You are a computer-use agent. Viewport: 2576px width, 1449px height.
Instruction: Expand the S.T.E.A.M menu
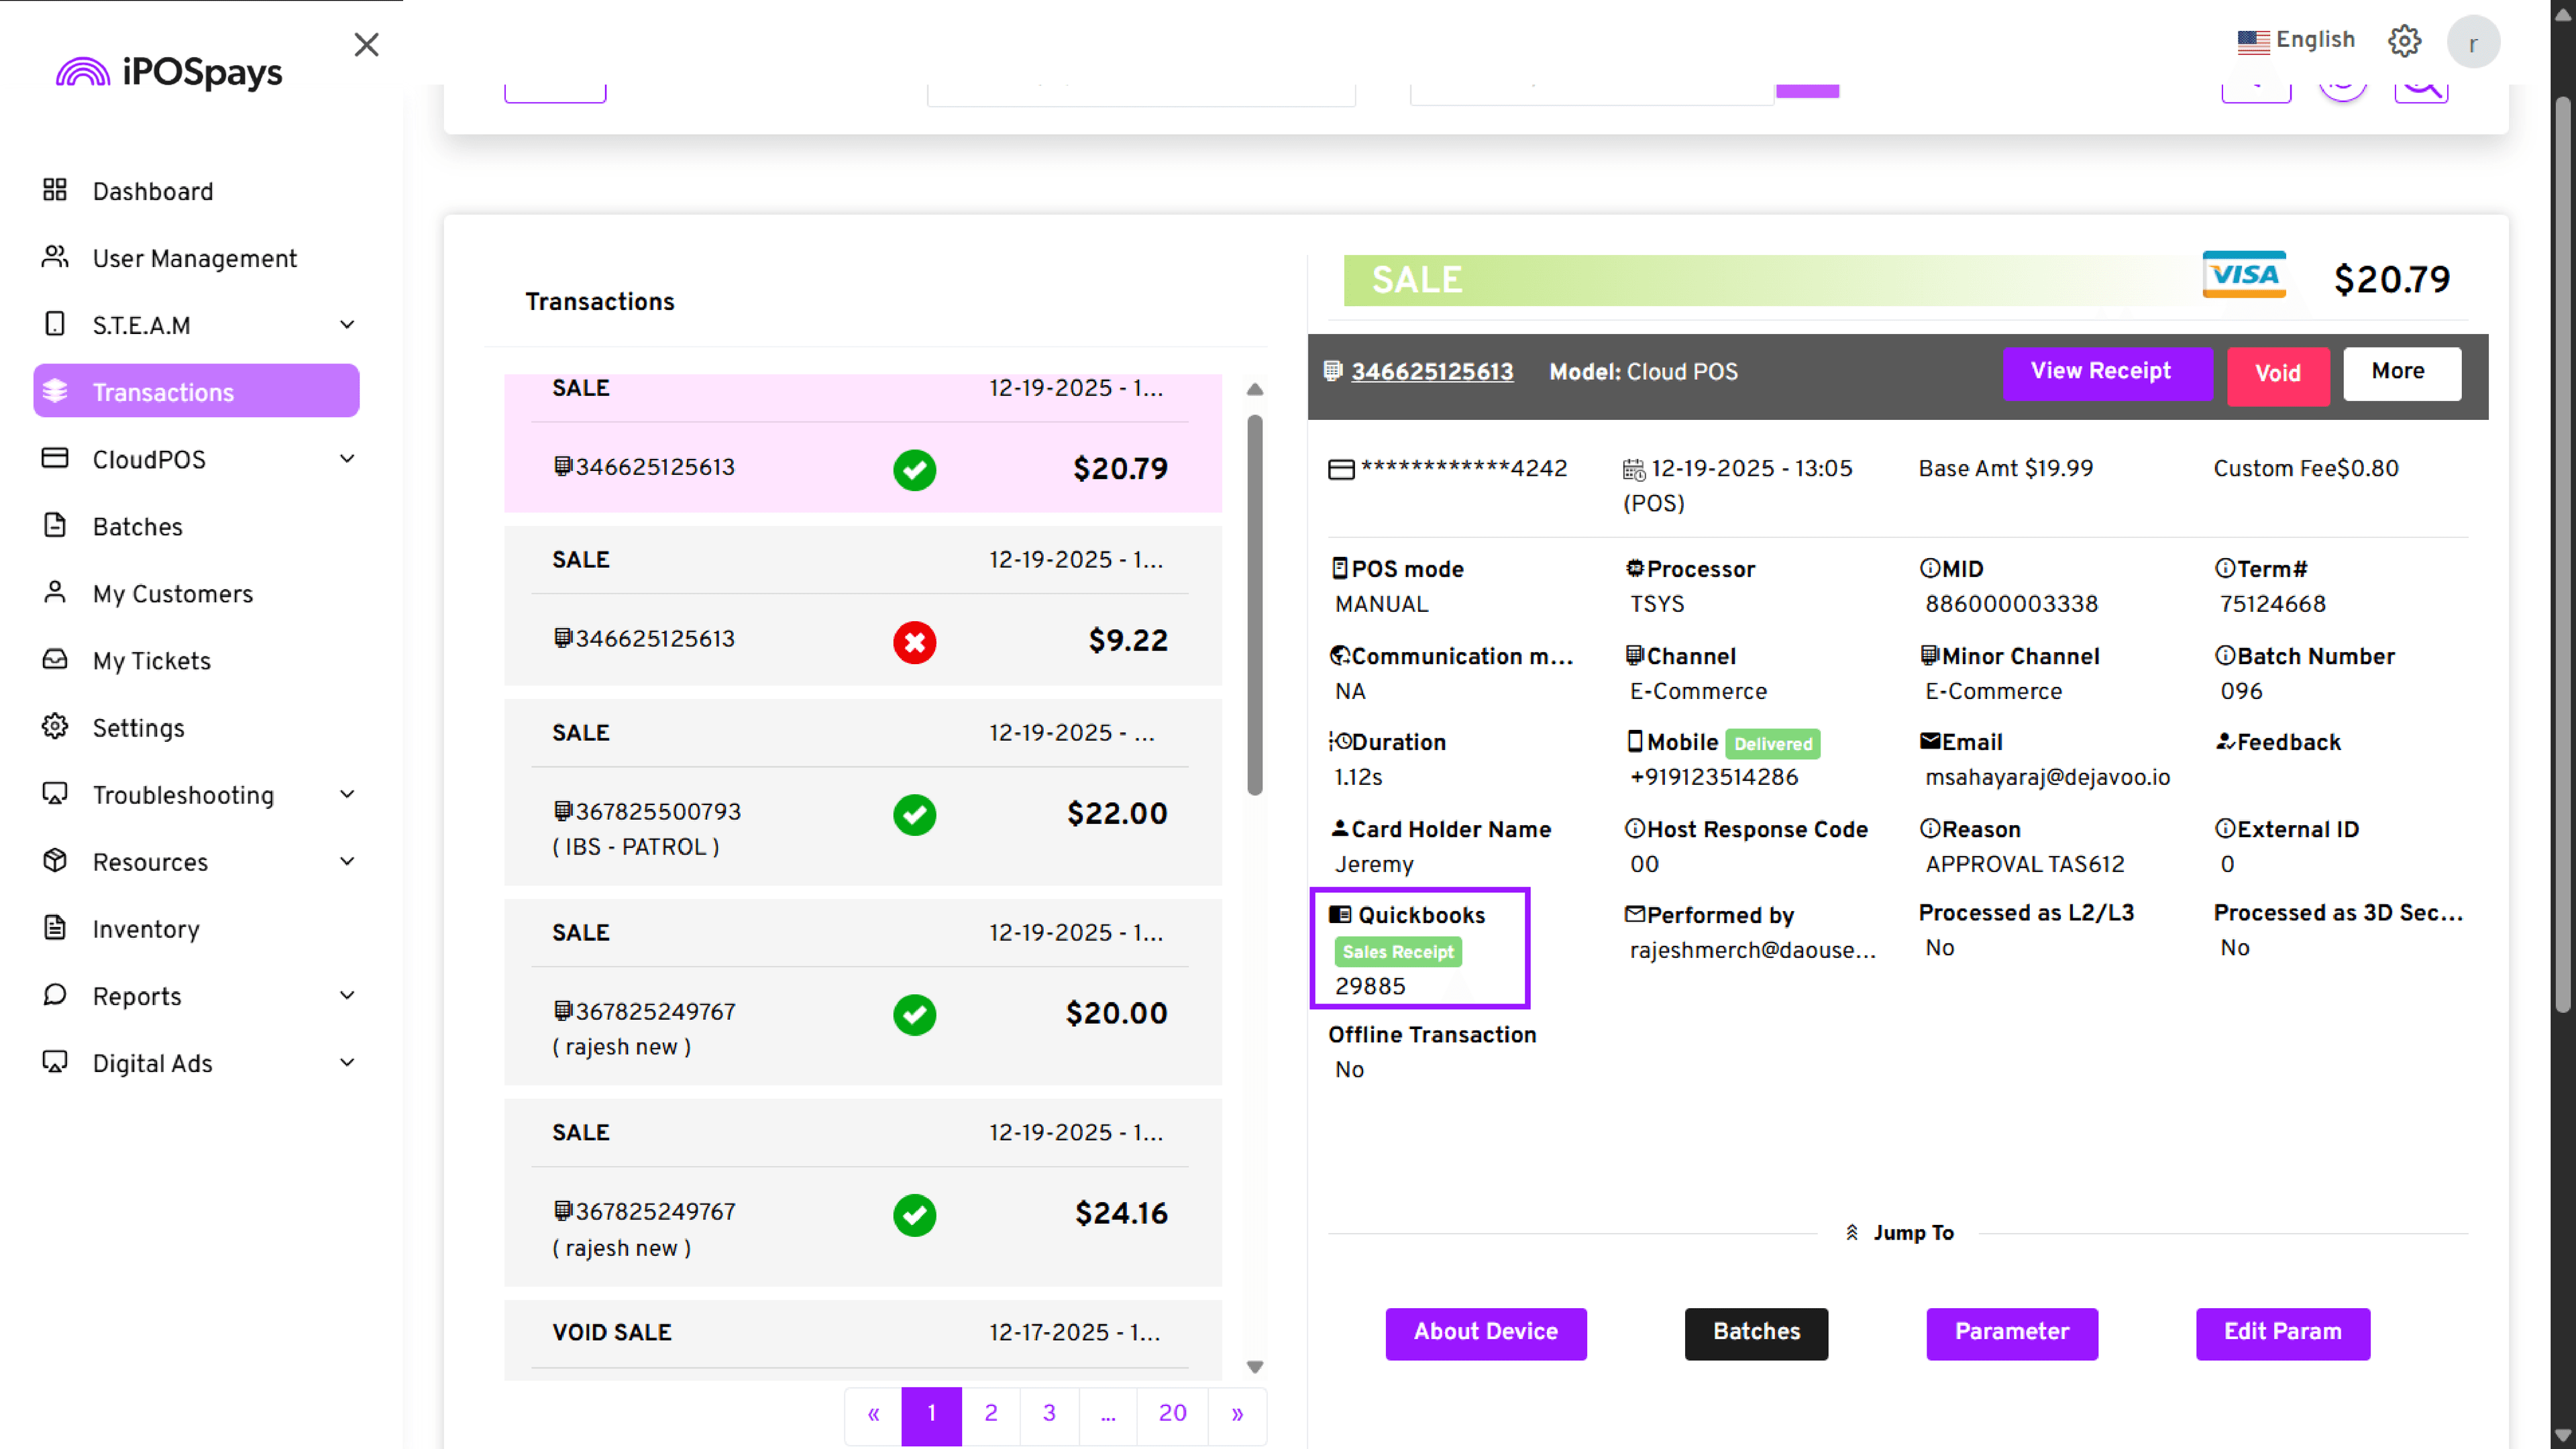[347, 325]
